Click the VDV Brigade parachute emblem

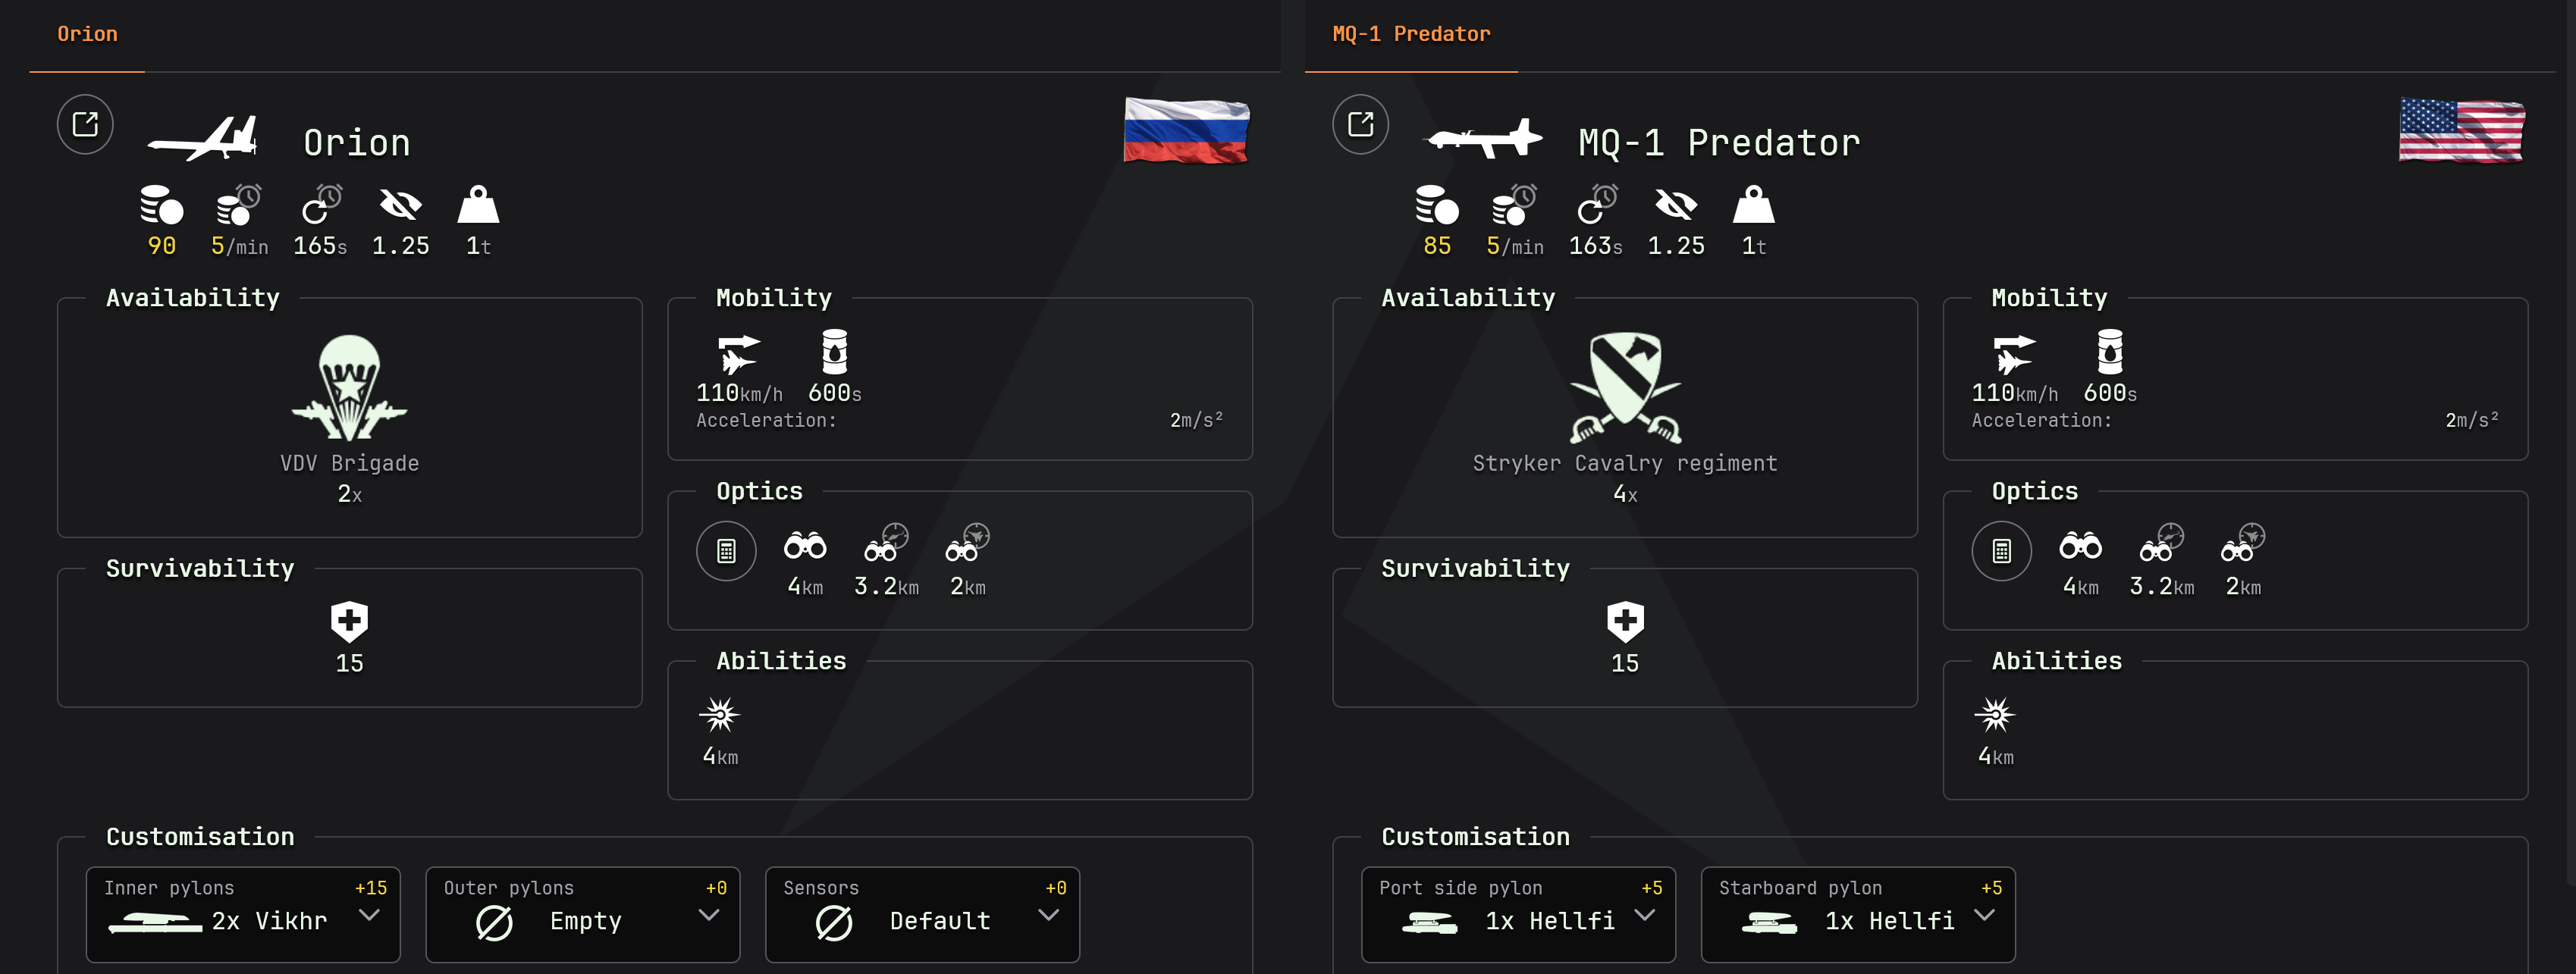pos(349,388)
